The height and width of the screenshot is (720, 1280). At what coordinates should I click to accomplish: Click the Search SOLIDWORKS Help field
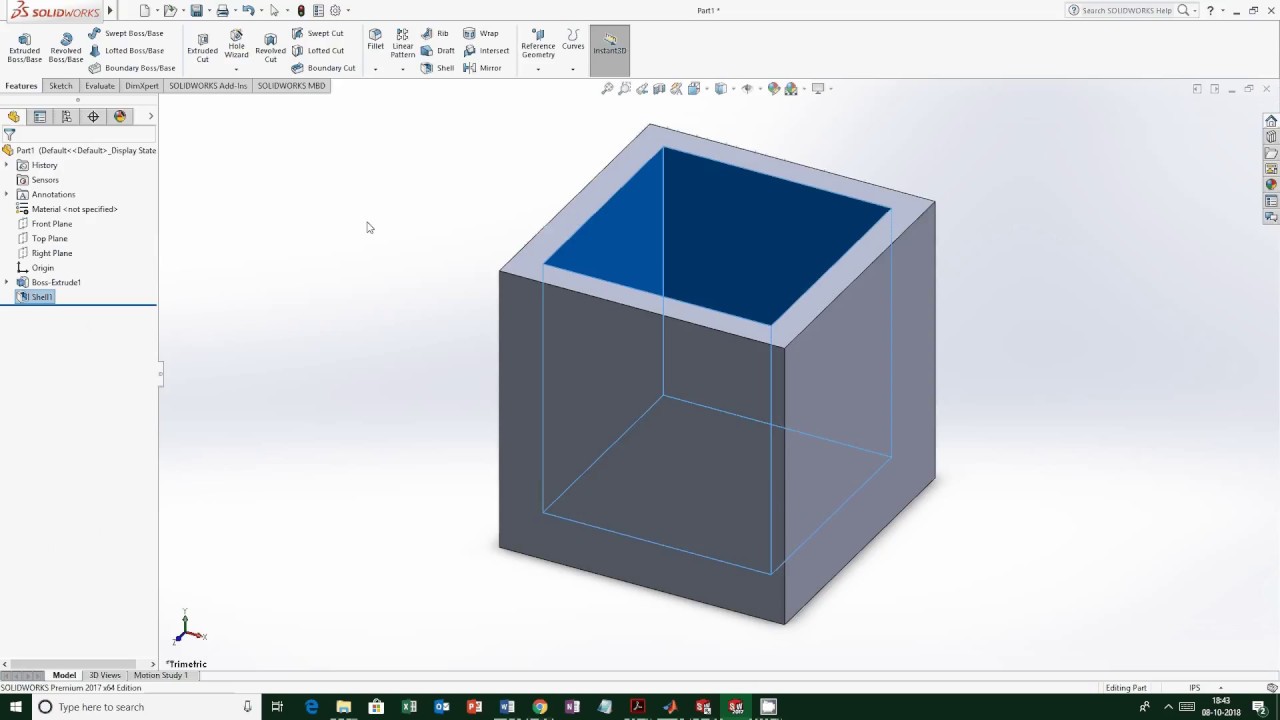point(1127,10)
